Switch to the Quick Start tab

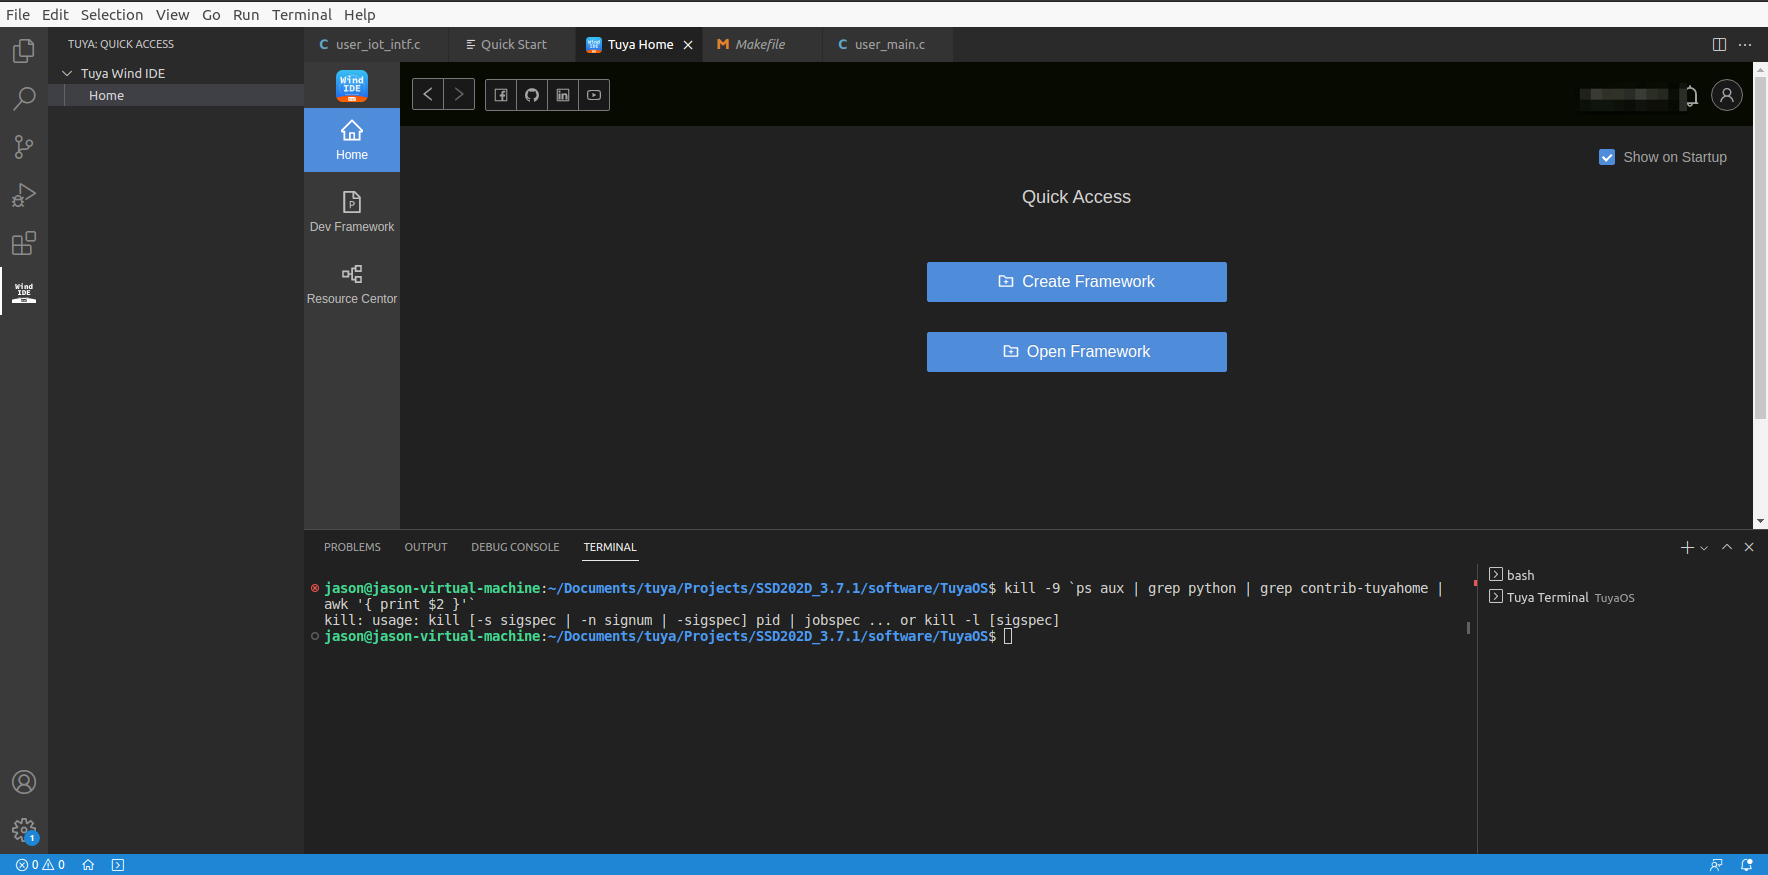(x=513, y=44)
